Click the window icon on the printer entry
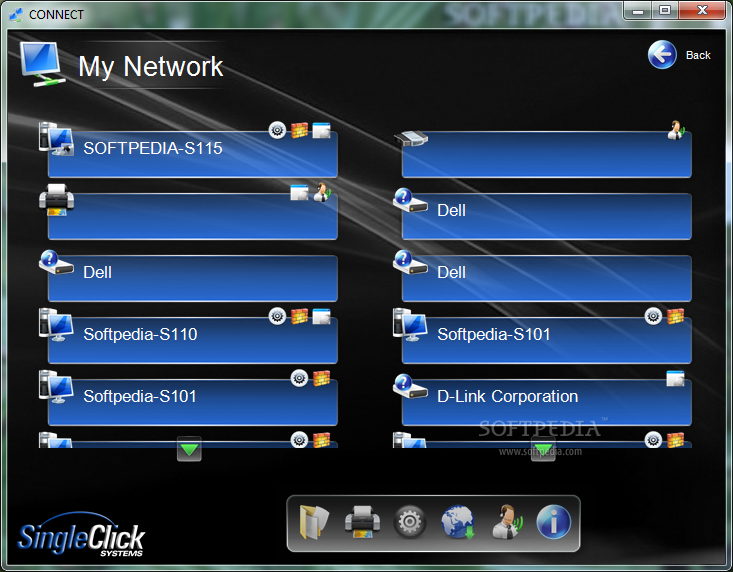This screenshot has width=733, height=572. pyautogui.click(x=300, y=192)
